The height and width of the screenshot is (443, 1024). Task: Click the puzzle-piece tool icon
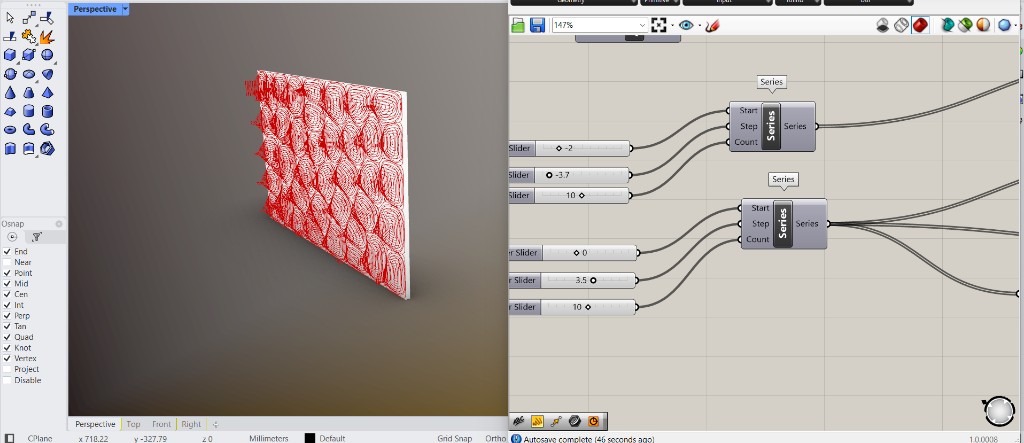(x=29, y=37)
